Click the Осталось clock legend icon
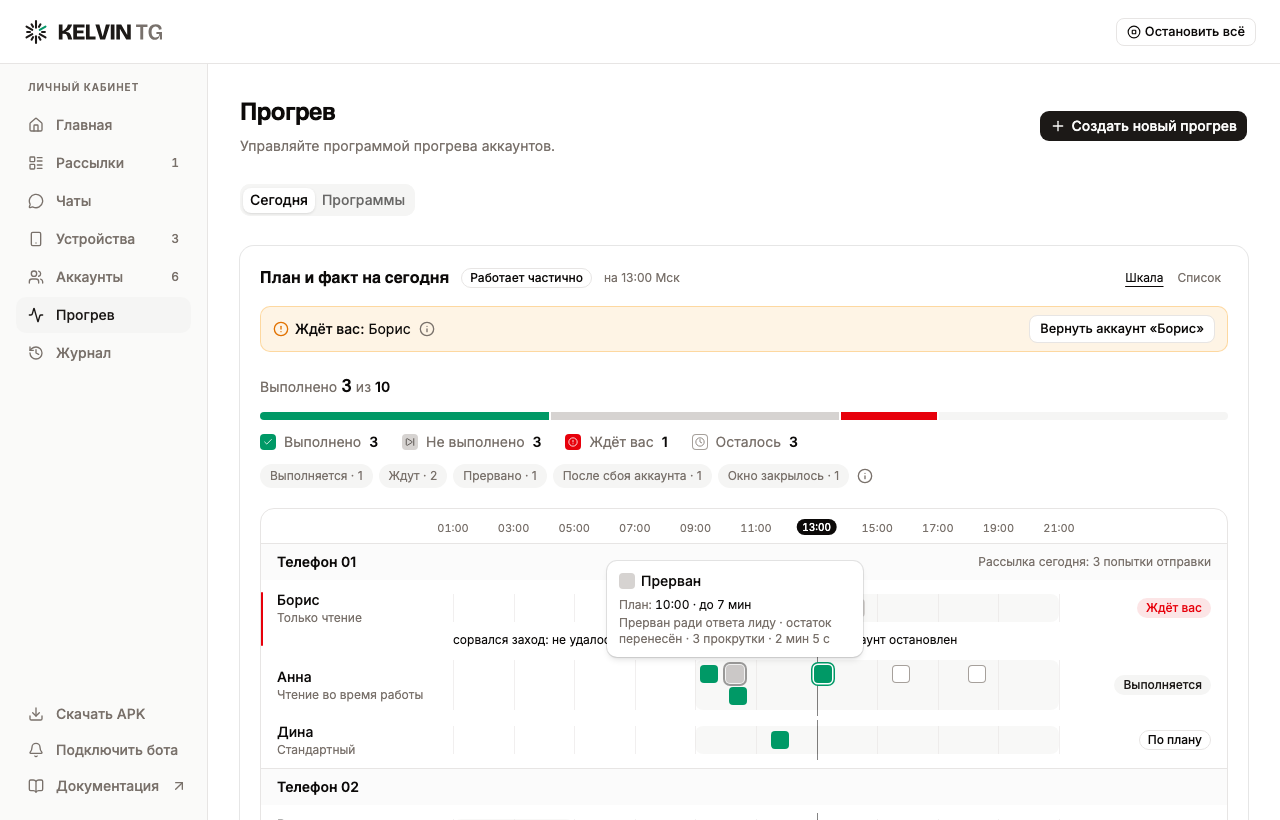Viewport: 1280px width, 820px height. [x=700, y=442]
